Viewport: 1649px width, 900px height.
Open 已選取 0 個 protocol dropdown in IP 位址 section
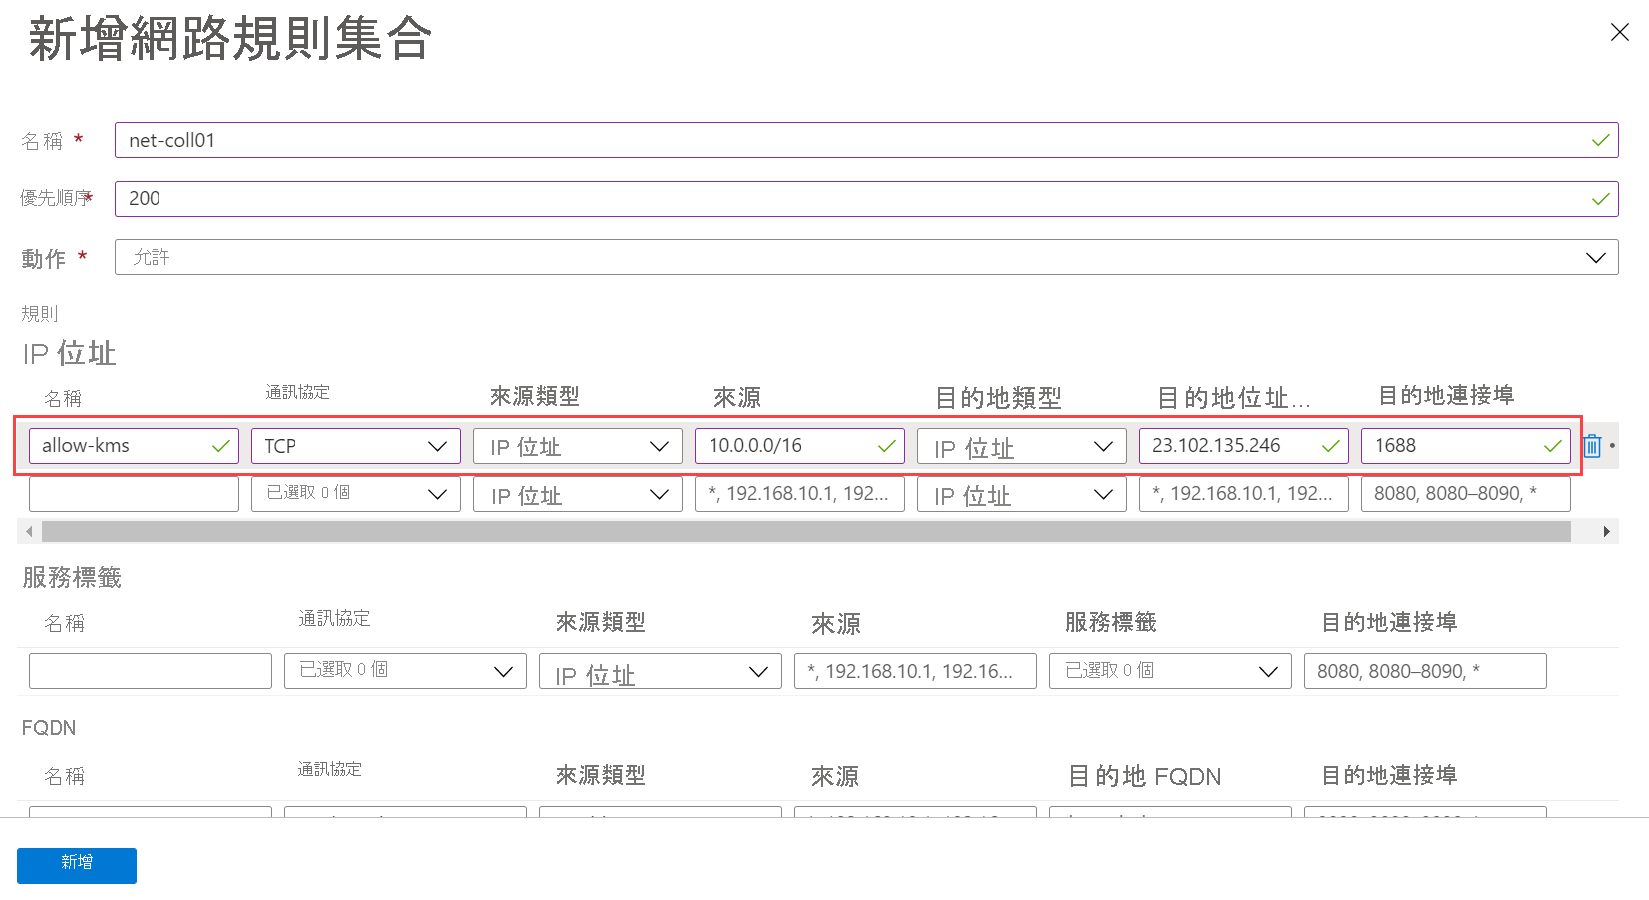click(x=356, y=494)
